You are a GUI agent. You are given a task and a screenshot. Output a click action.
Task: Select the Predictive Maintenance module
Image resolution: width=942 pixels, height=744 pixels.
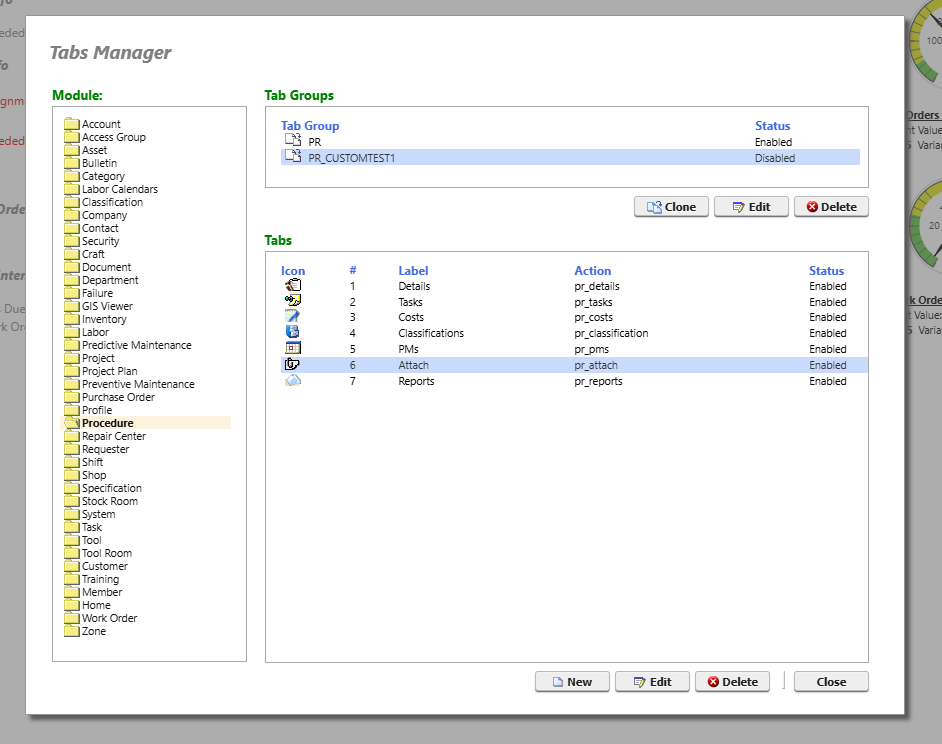coord(136,345)
